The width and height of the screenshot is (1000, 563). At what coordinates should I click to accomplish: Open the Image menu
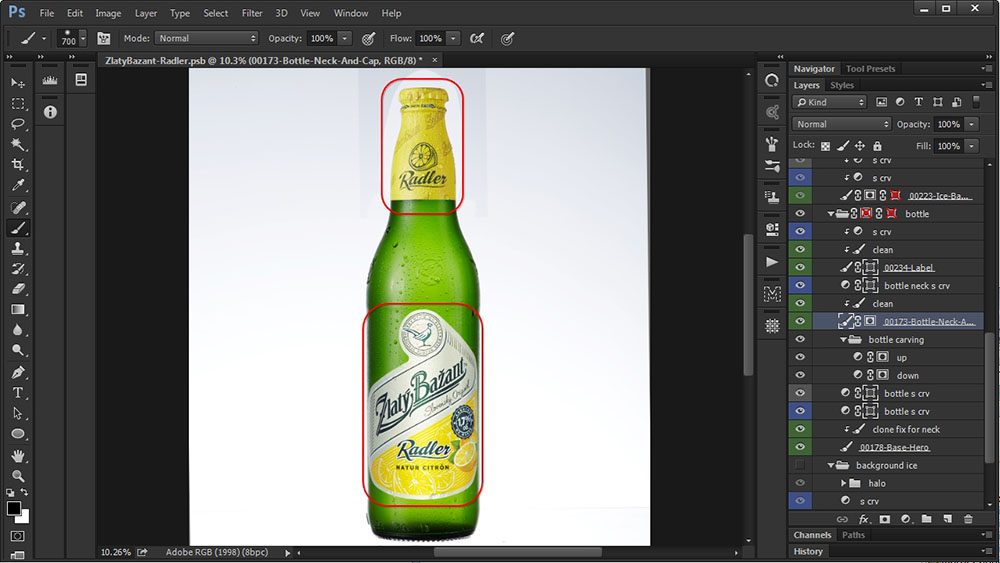(108, 13)
